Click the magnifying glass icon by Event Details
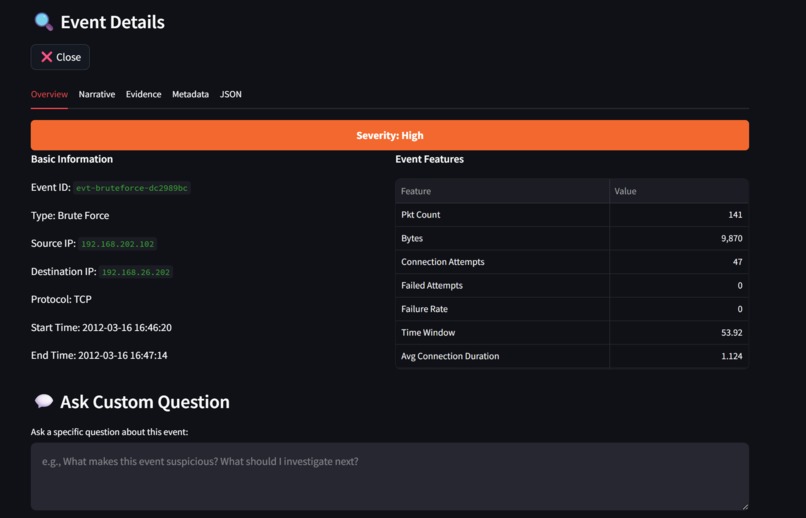The image size is (806, 518). (x=43, y=22)
